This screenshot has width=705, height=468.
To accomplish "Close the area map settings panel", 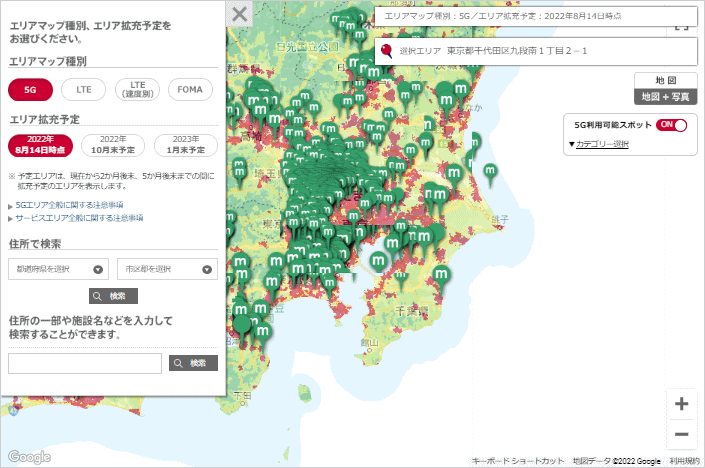I will [x=239, y=14].
